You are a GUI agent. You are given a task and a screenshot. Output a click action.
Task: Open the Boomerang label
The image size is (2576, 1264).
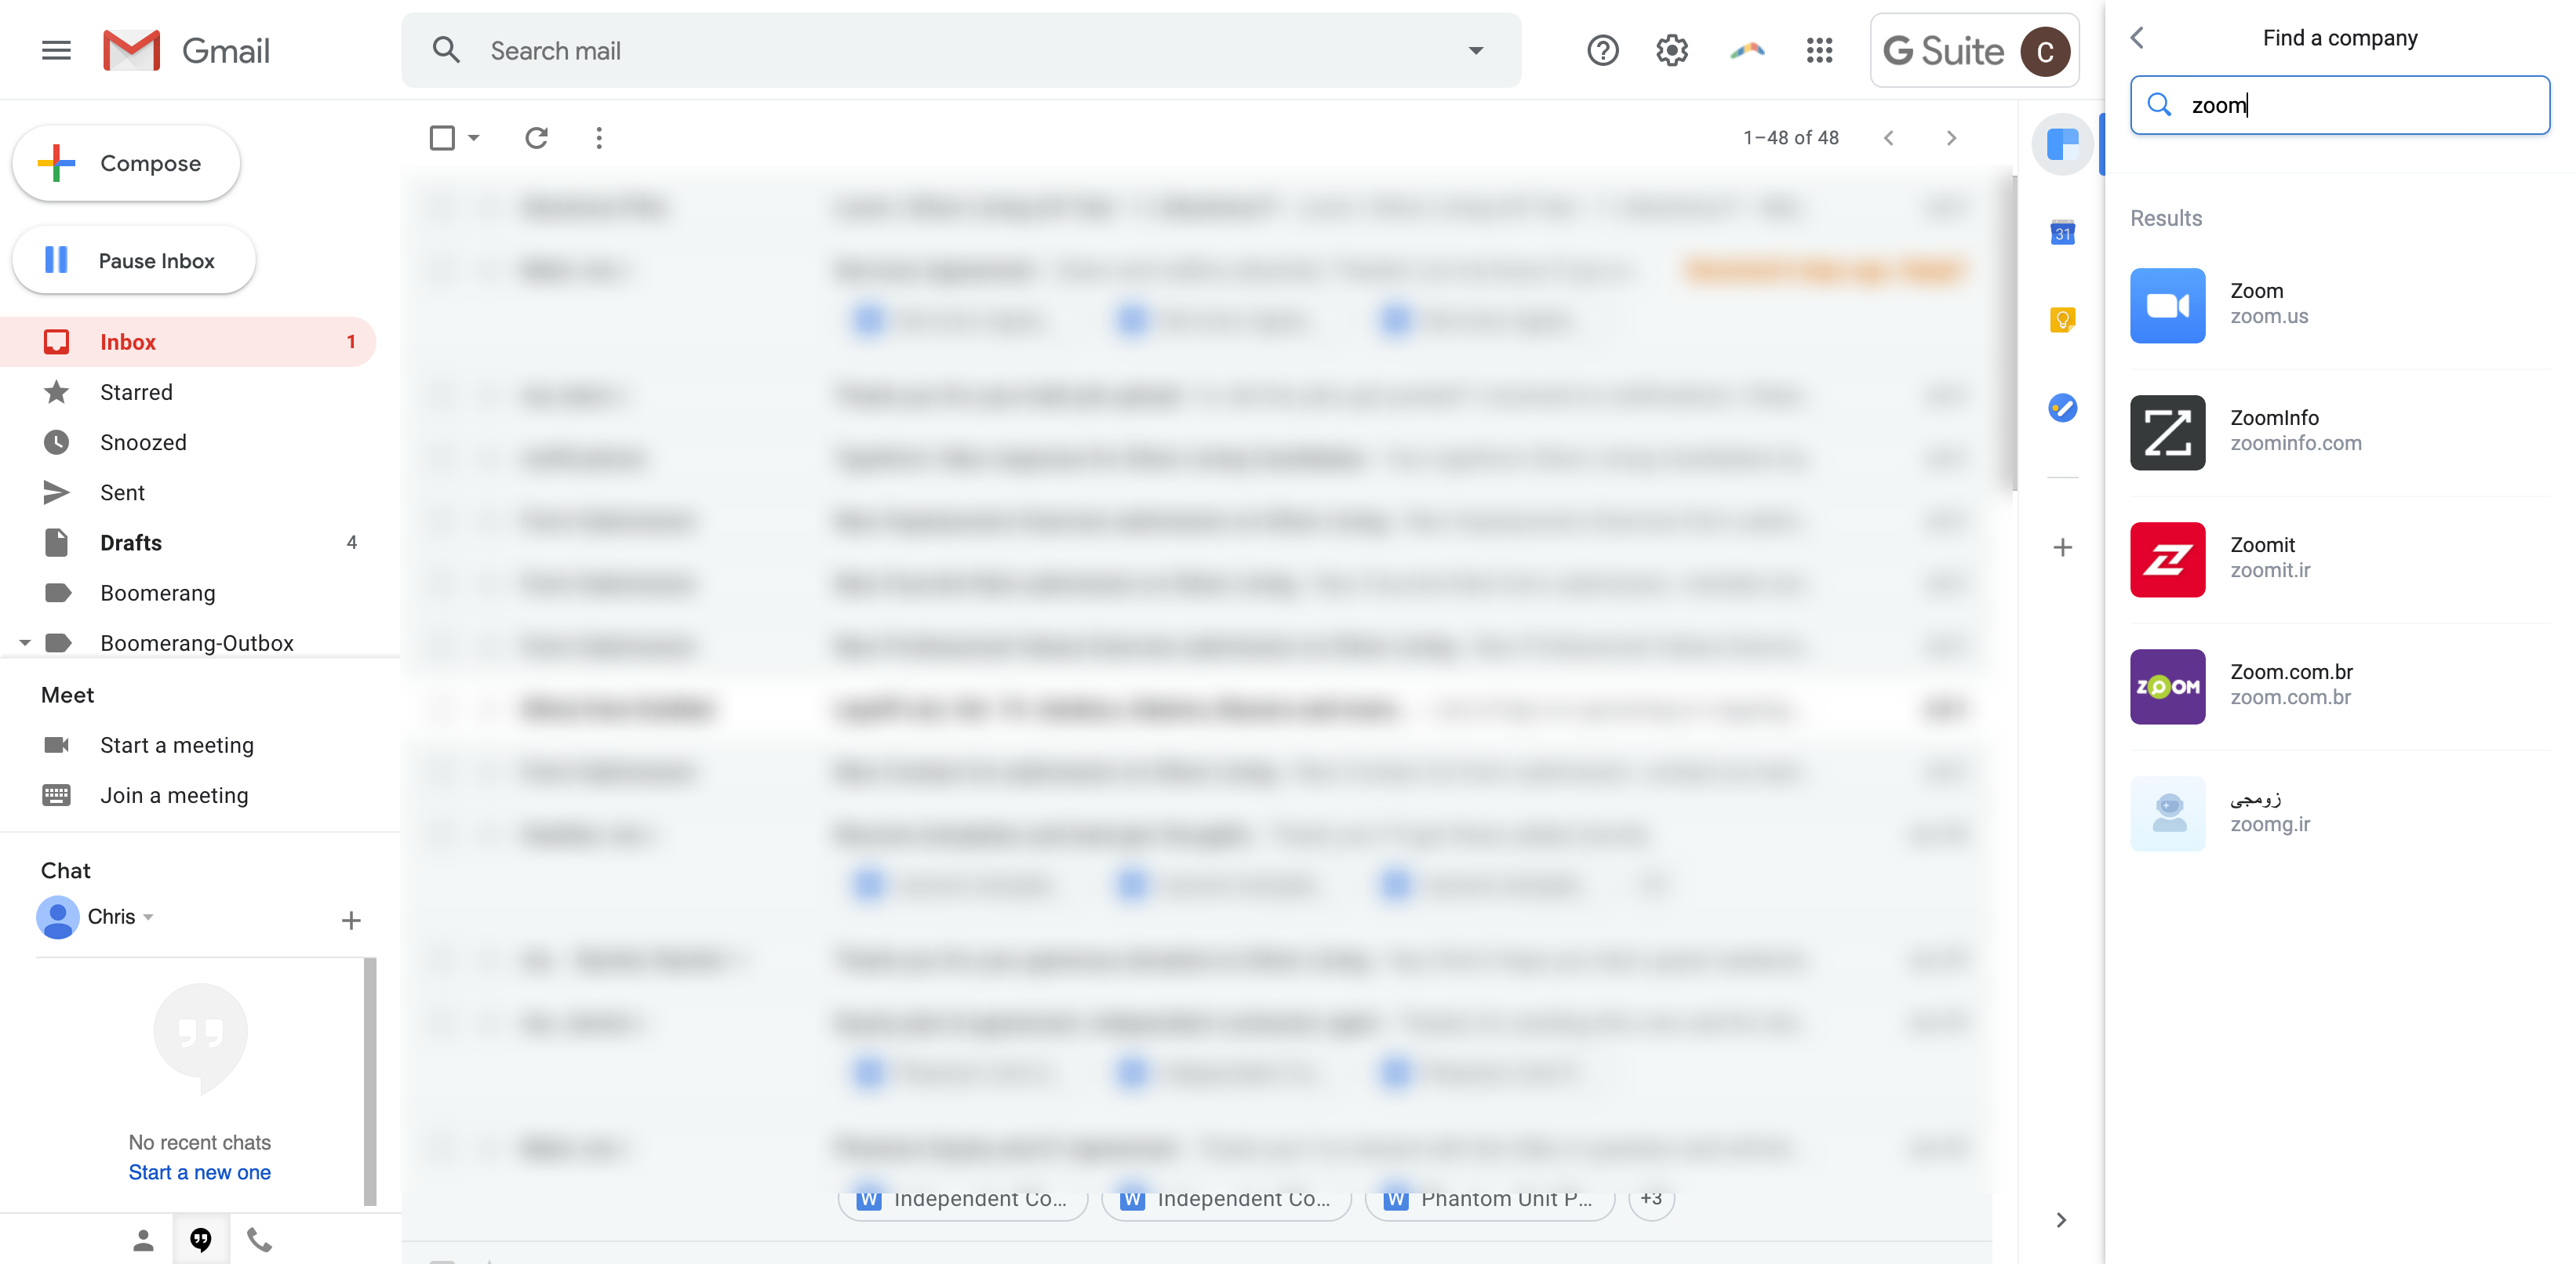click(x=188, y=592)
